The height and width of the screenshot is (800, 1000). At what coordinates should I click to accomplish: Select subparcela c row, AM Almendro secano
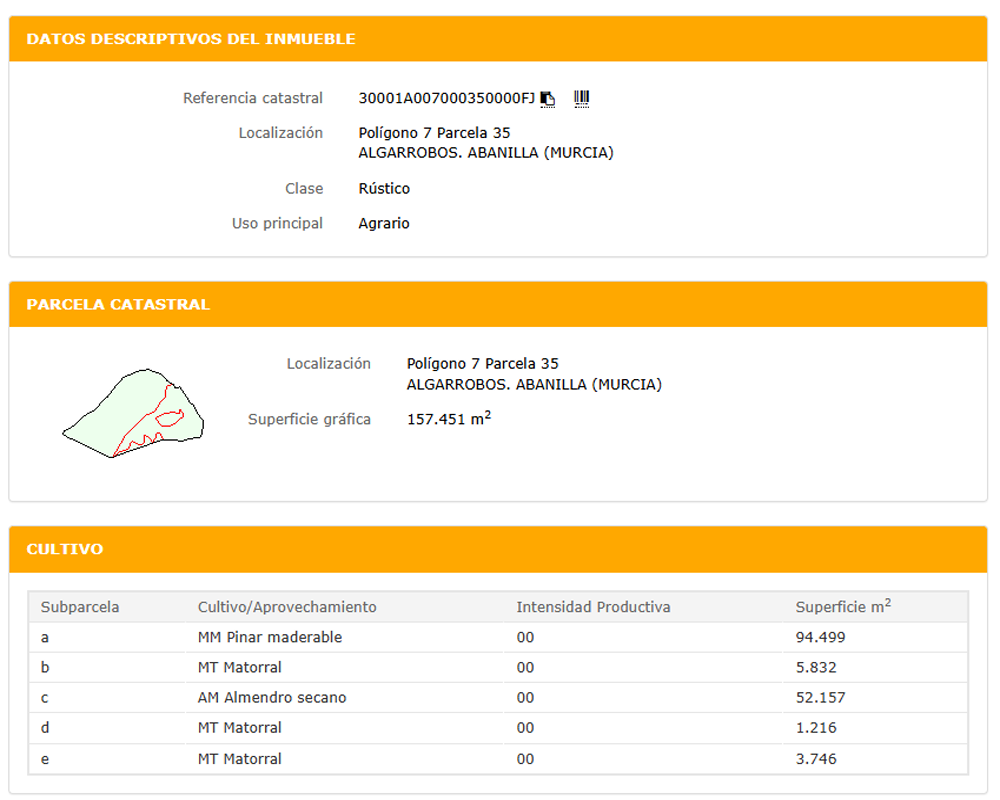coord(498,697)
